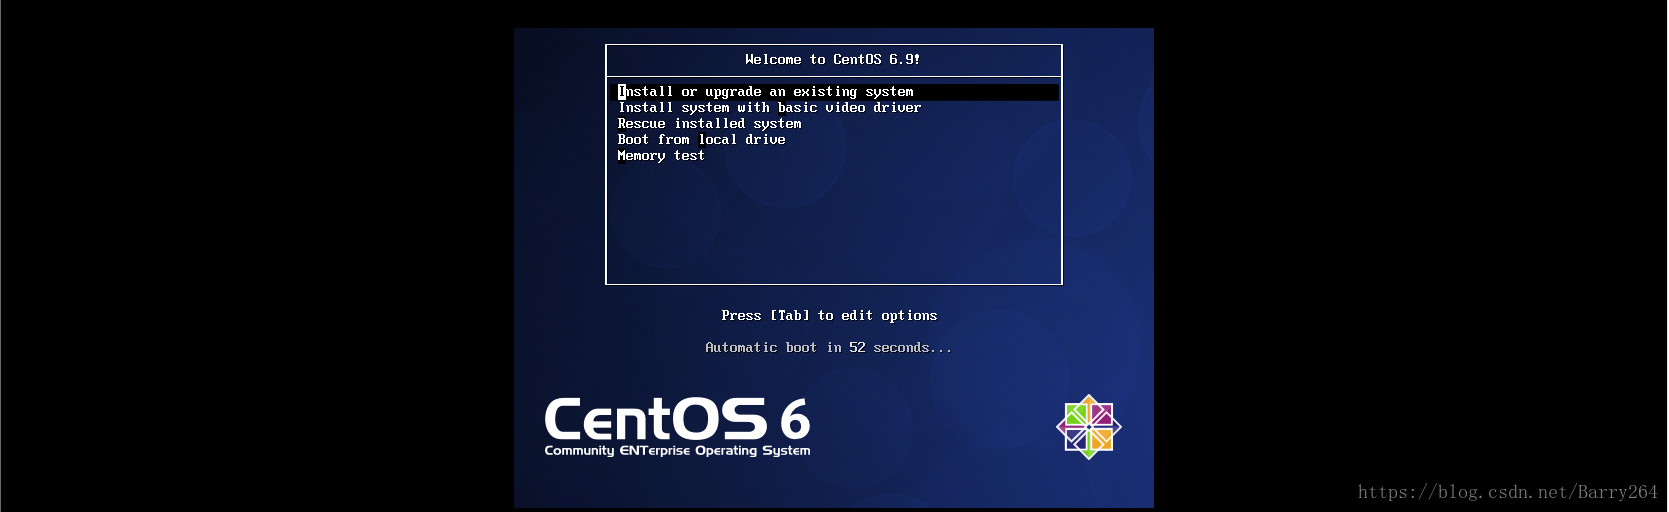Pick "Boot from local drive" option

coord(701,140)
